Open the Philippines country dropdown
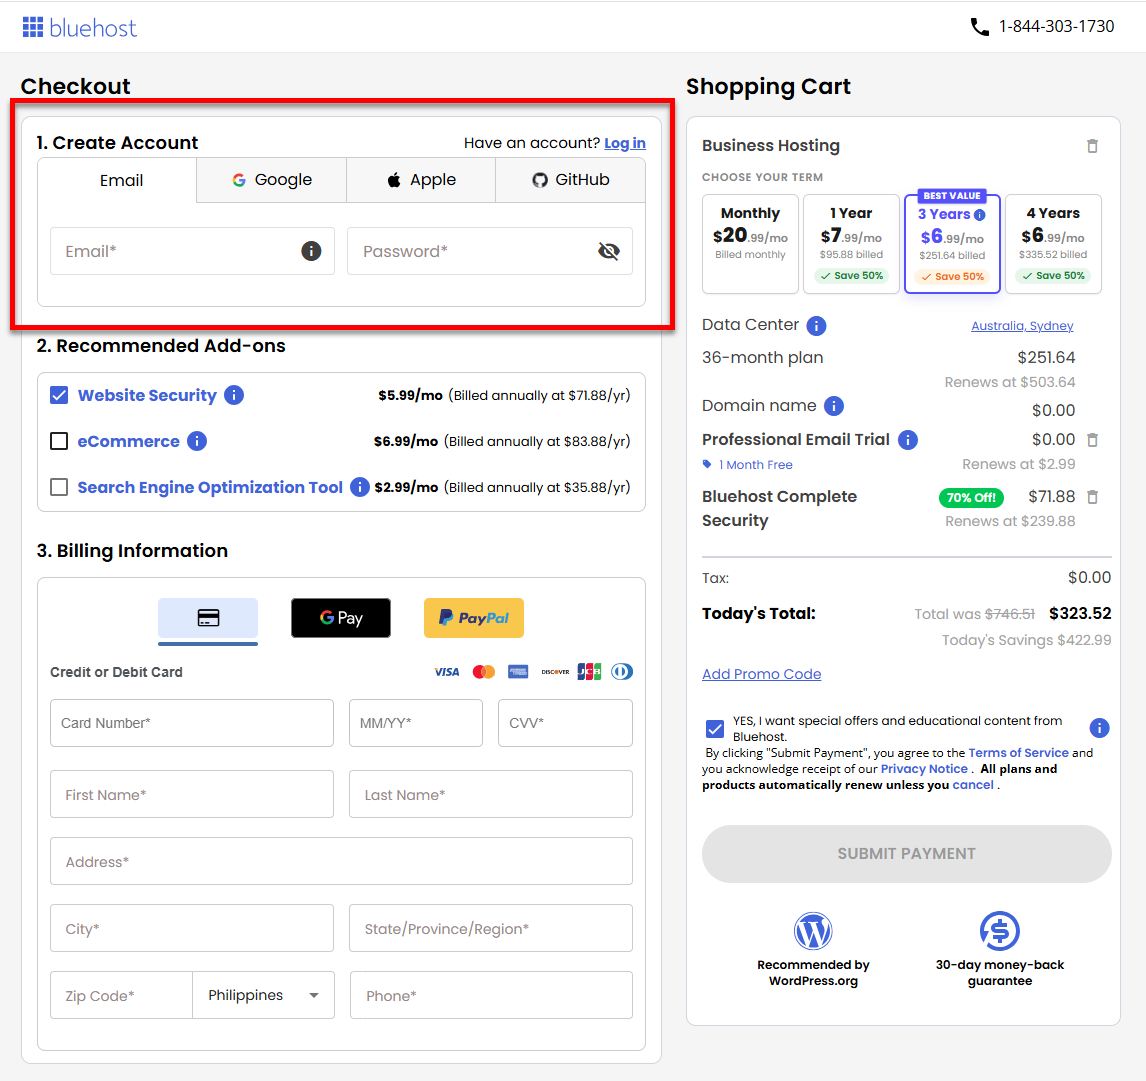 264,995
